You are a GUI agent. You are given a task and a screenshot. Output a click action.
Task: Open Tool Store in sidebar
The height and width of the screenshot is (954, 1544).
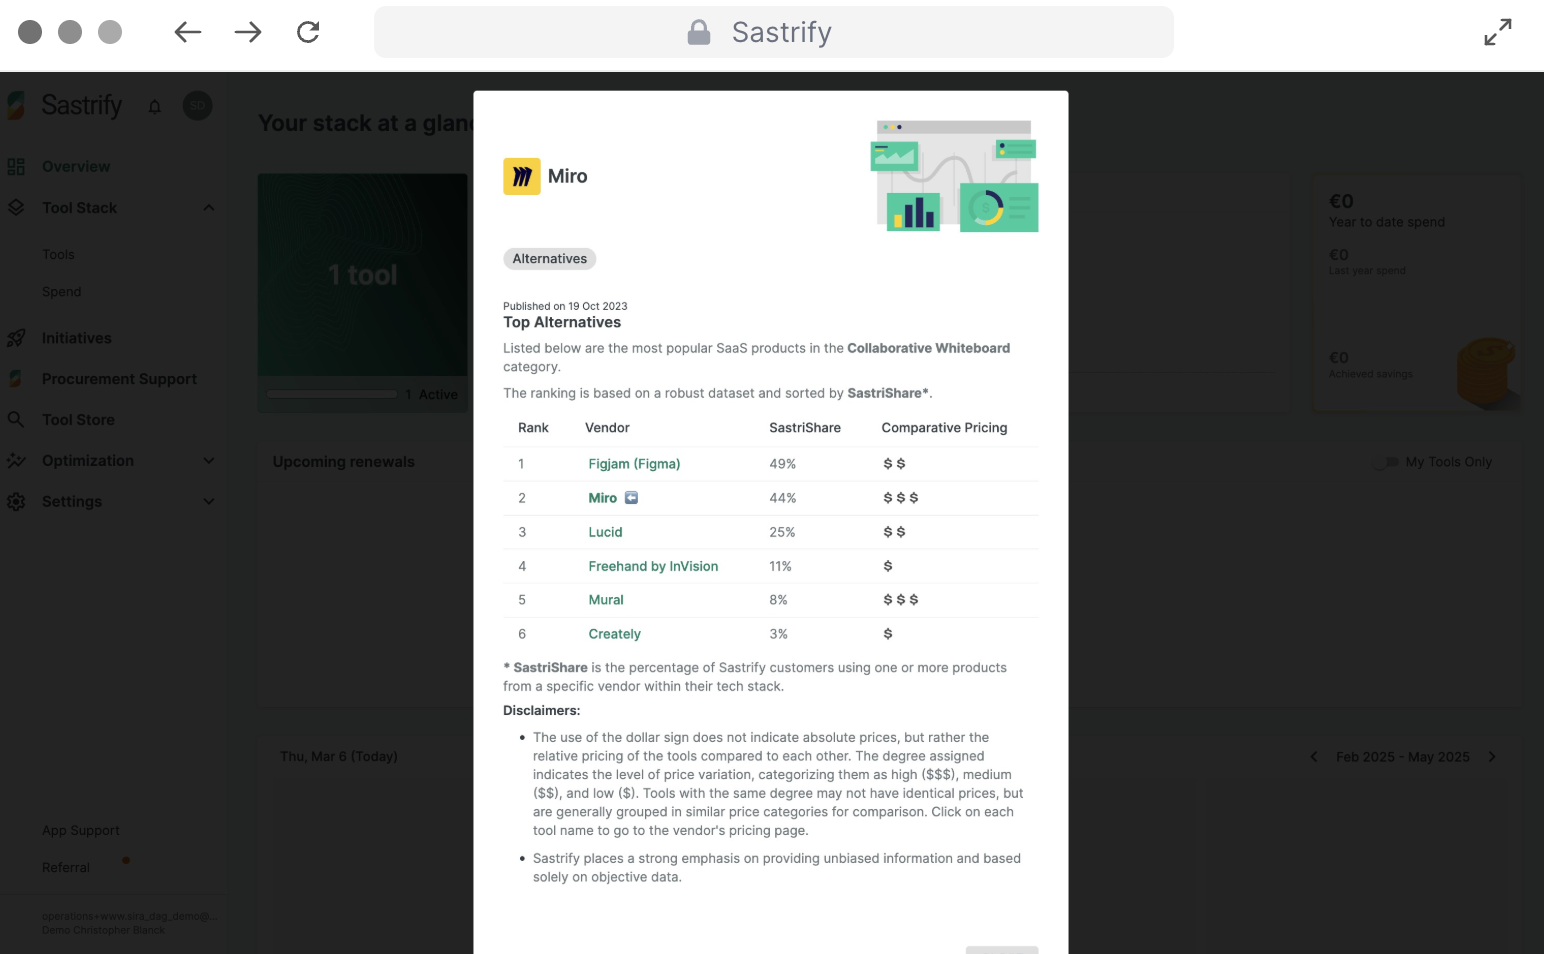pyautogui.click(x=78, y=420)
